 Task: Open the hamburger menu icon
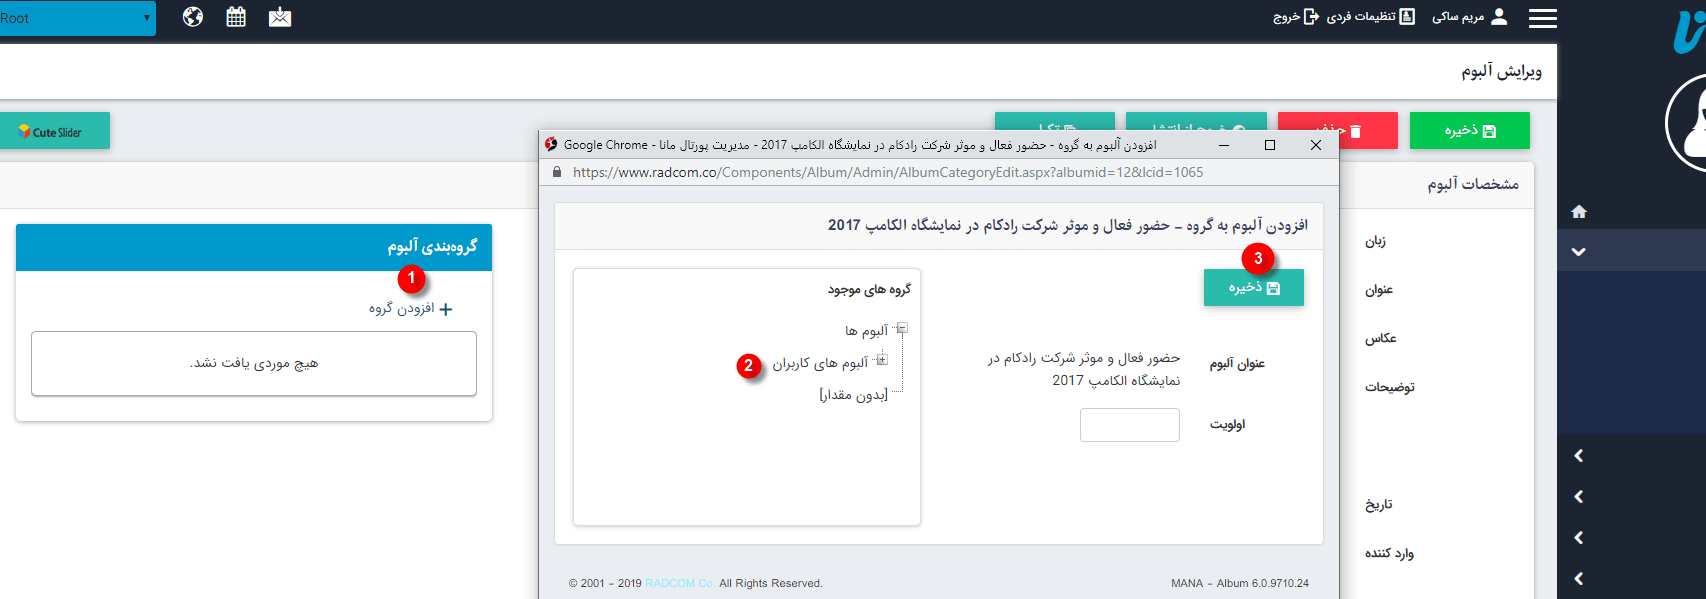click(1542, 18)
